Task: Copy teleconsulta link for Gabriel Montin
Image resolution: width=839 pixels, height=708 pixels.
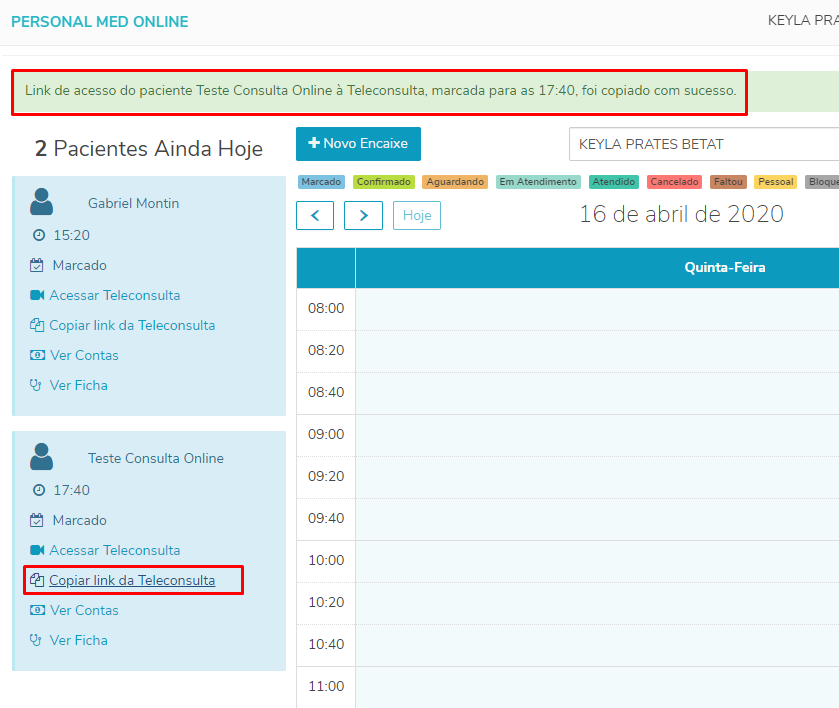Action: [x=132, y=325]
